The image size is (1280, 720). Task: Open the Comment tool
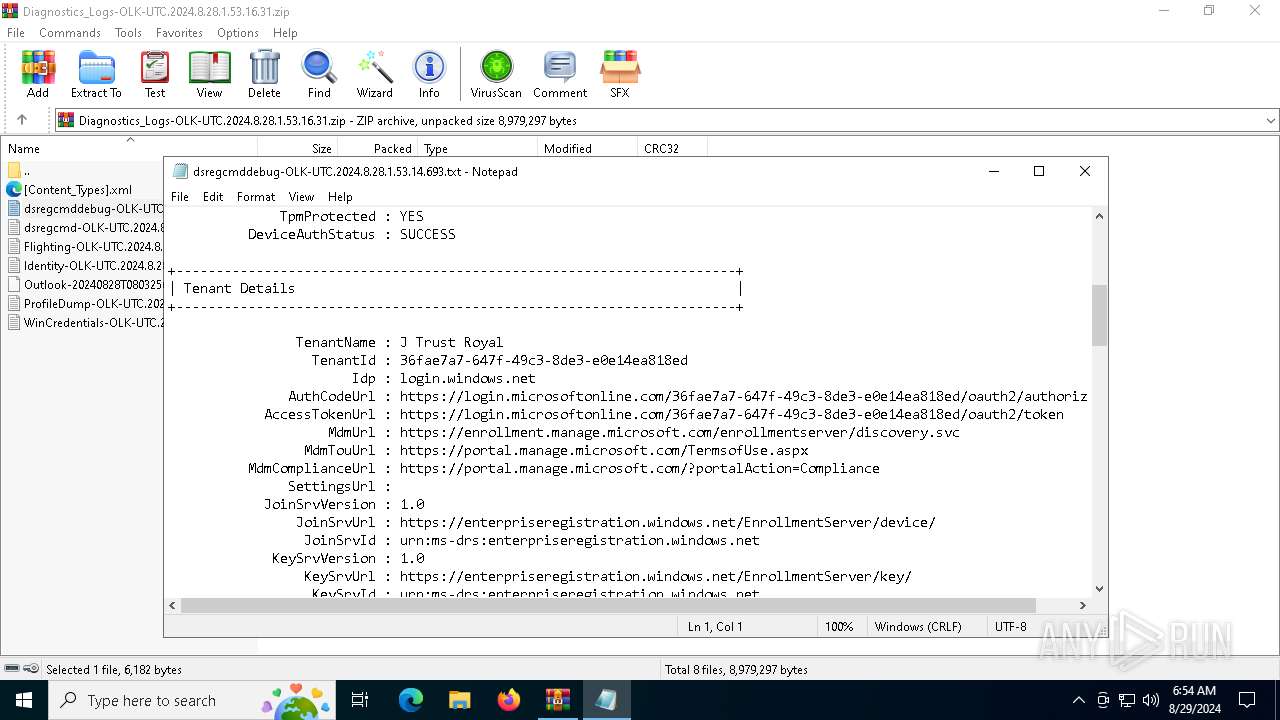pyautogui.click(x=560, y=75)
